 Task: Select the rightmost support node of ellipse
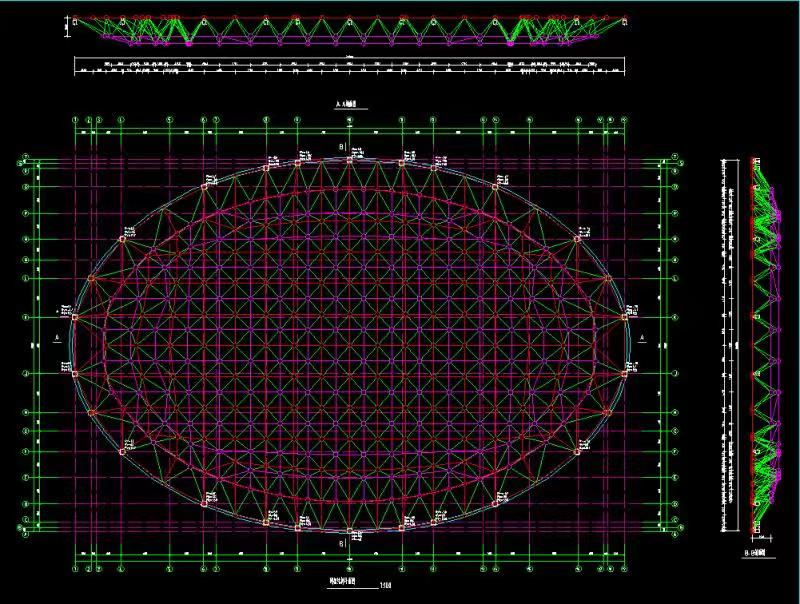pyautogui.click(x=626, y=317)
